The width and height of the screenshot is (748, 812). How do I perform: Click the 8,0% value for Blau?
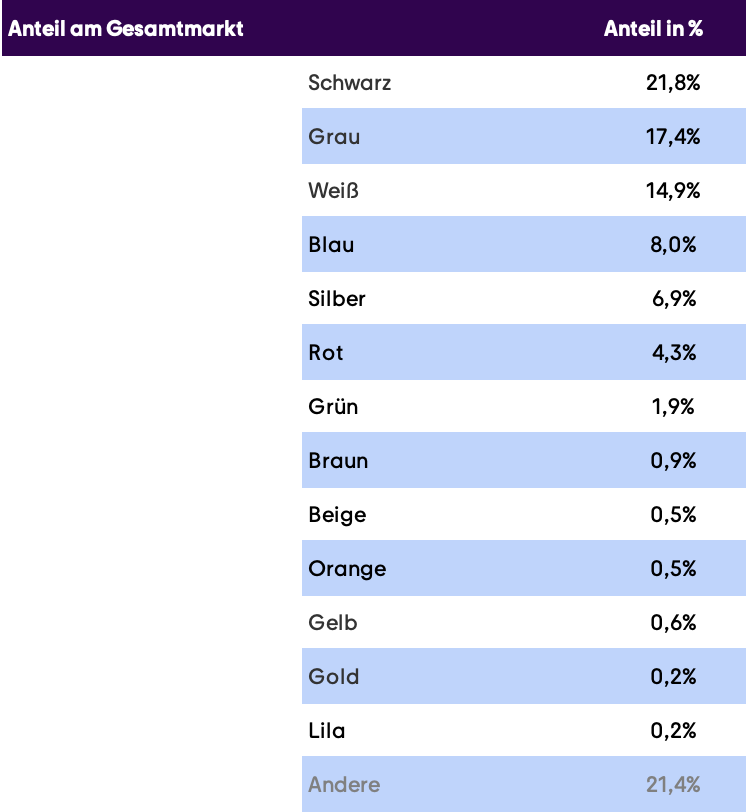pos(673,244)
